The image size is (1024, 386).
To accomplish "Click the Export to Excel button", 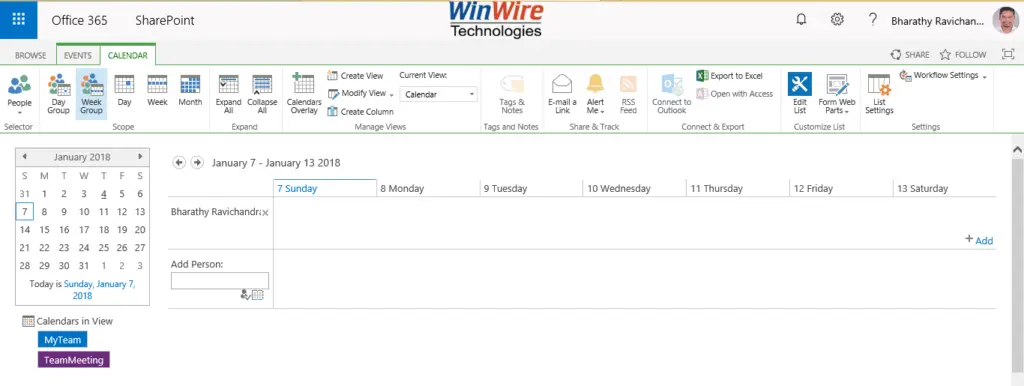I will [x=729, y=76].
